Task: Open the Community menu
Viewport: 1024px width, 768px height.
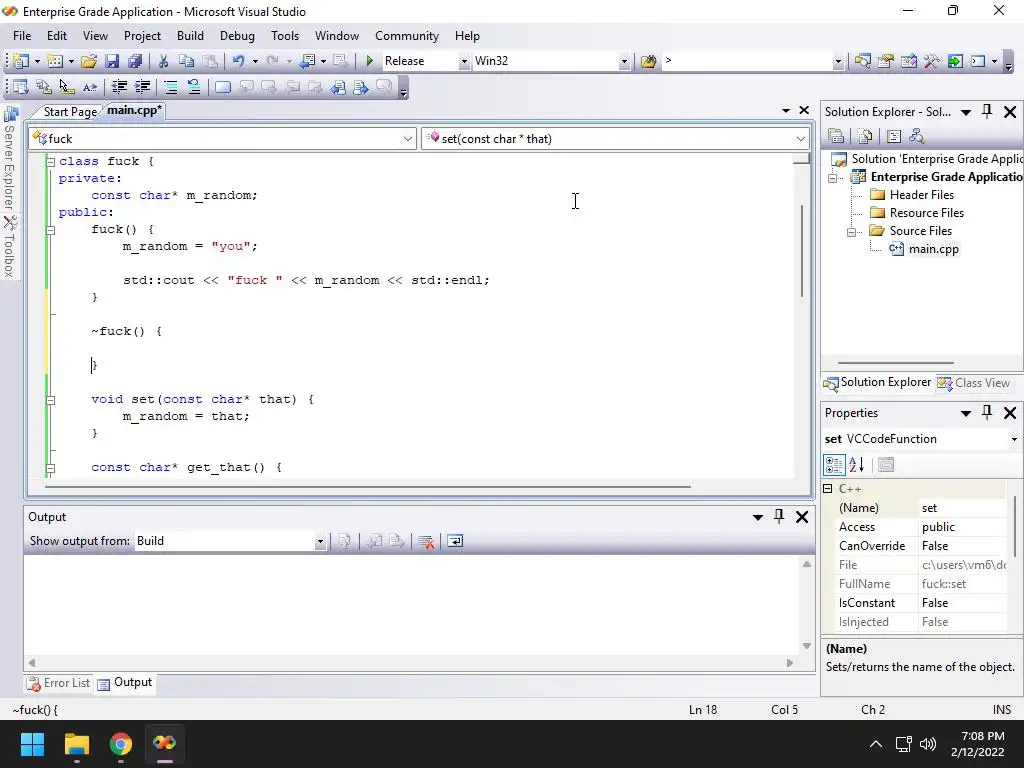Action: point(406,36)
